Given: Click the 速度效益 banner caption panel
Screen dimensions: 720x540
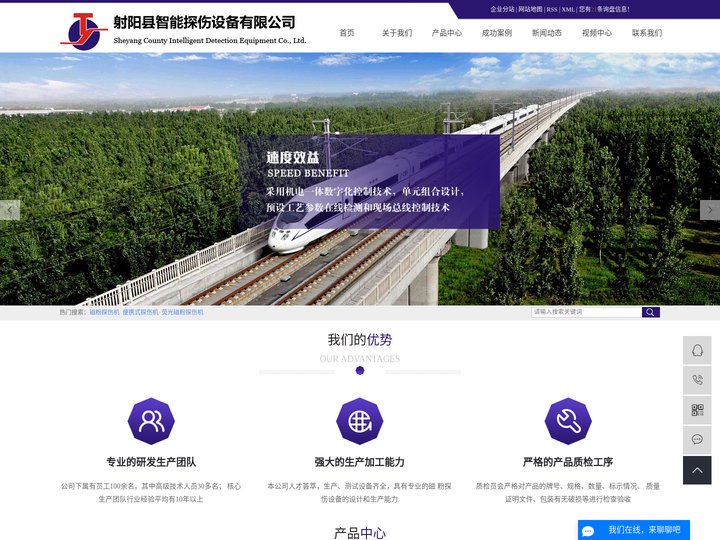Looking at the screenshot, I should click(369, 182).
